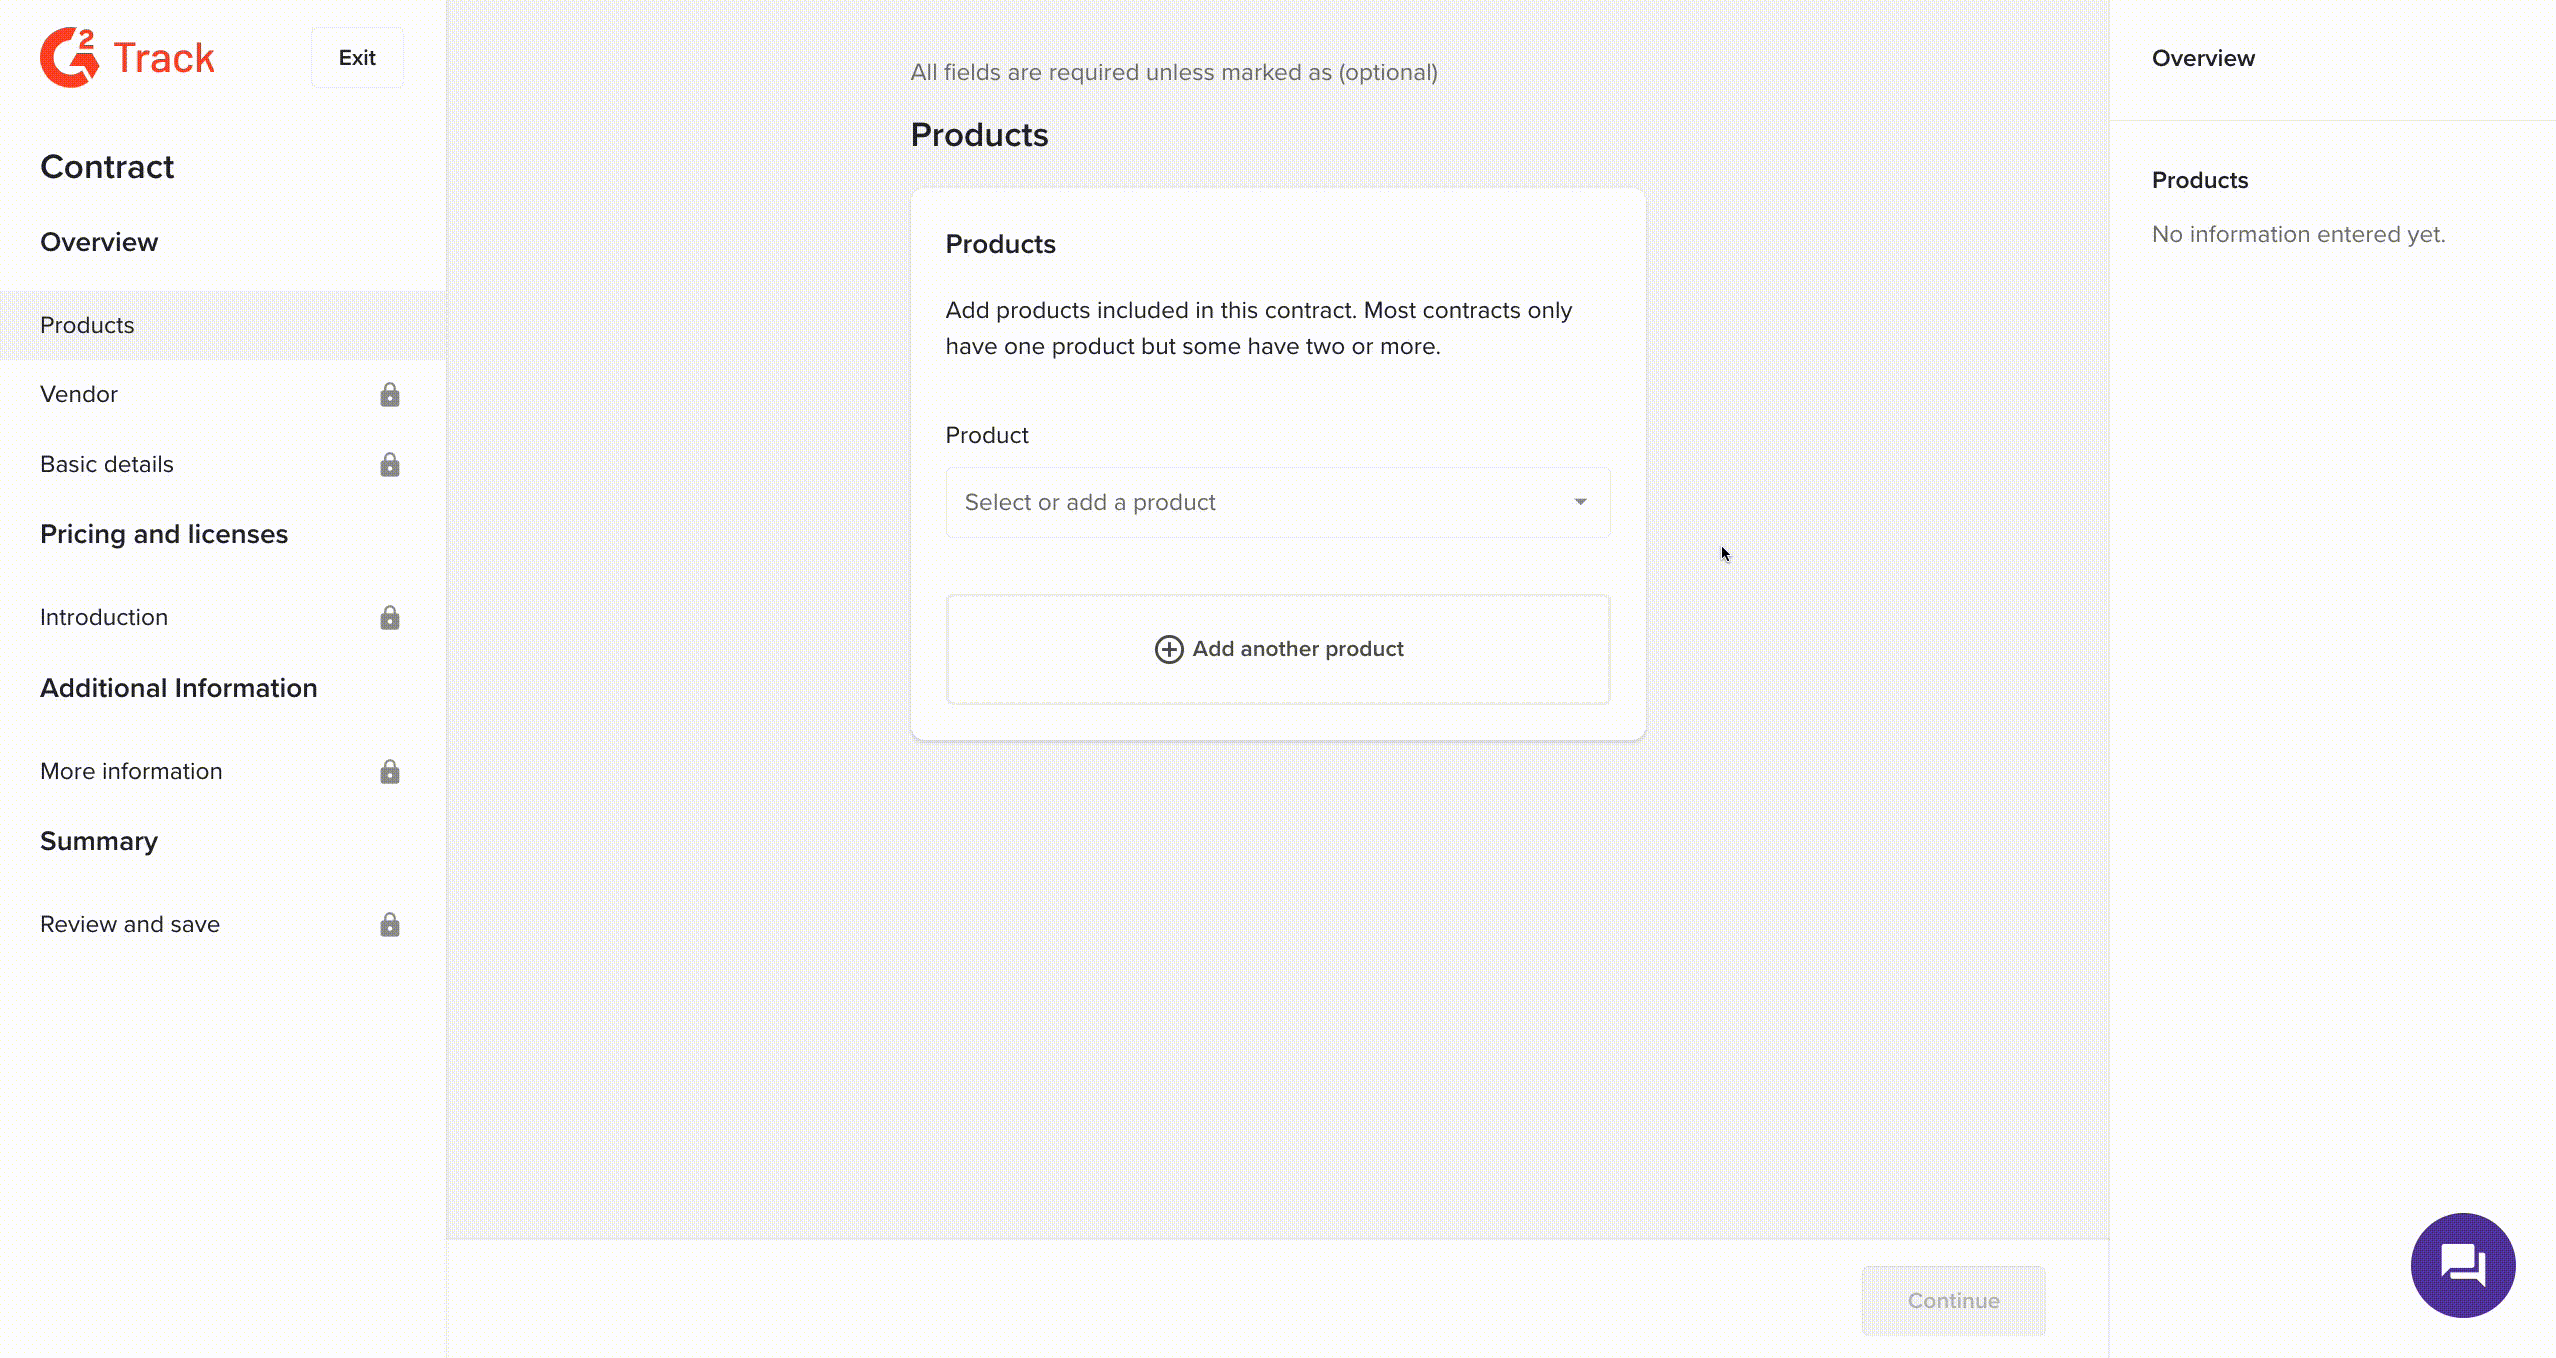Expand the product dropdown arrow
2556x1358 pixels.
(1580, 502)
